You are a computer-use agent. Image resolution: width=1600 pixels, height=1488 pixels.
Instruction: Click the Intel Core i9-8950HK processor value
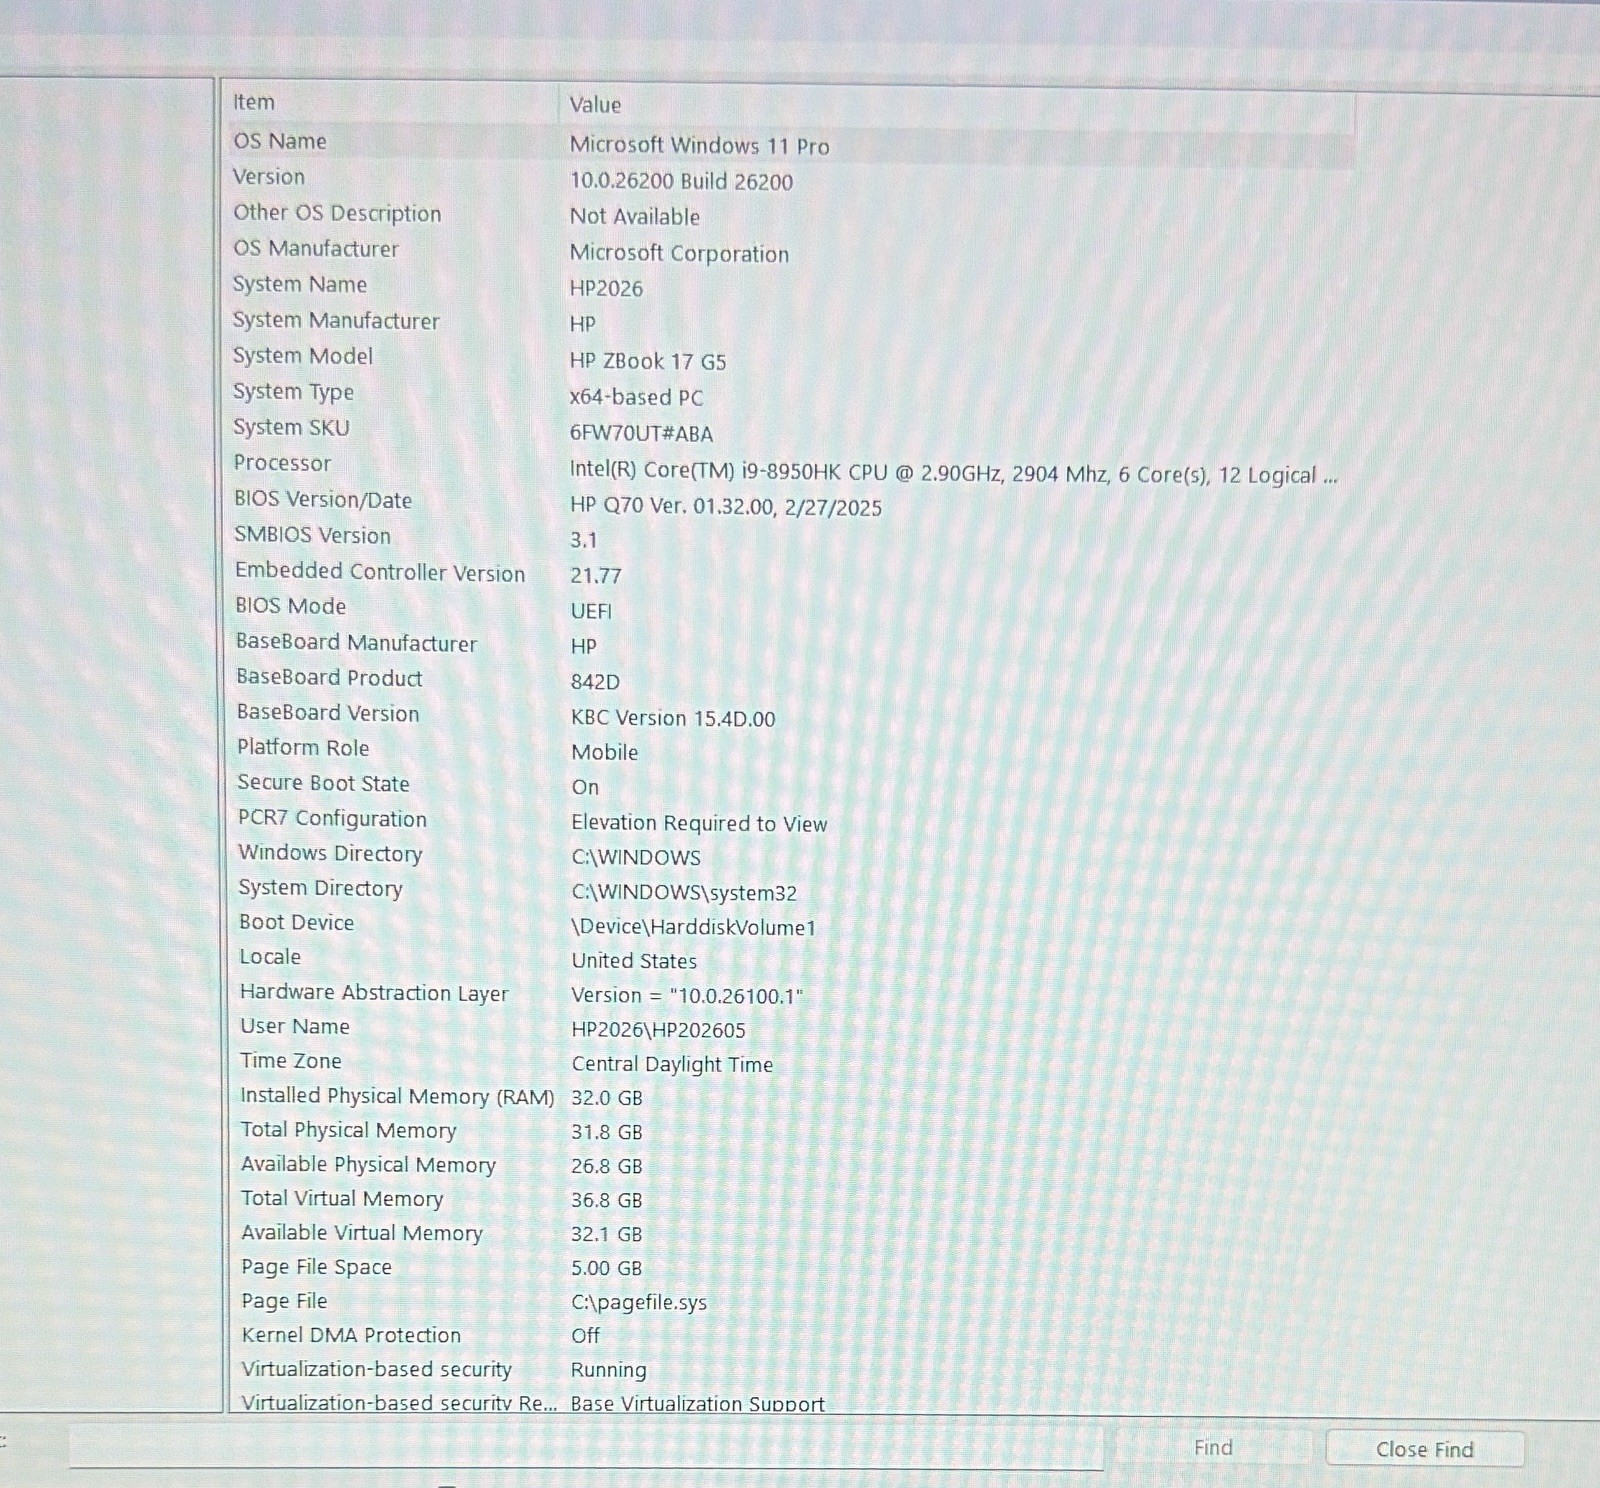tap(953, 474)
